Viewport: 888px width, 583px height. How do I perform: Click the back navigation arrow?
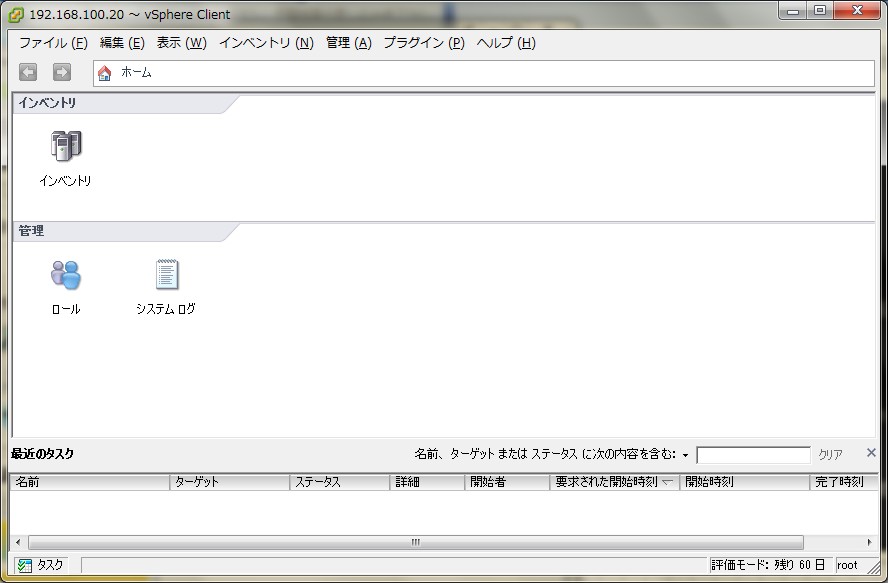[x=28, y=73]
